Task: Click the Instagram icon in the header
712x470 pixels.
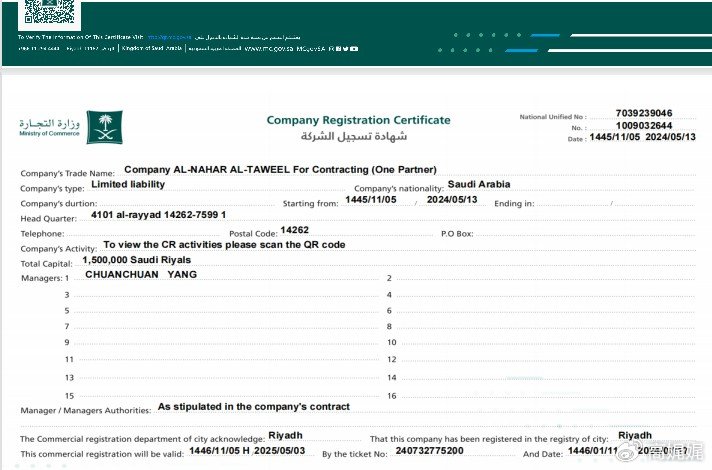Action: 338,49
